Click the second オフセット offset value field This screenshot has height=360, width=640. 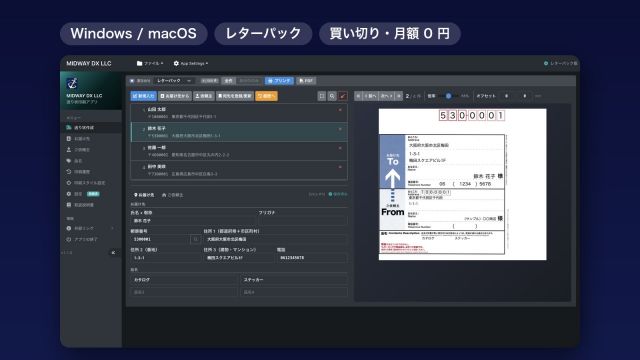(x=524, y=96)
